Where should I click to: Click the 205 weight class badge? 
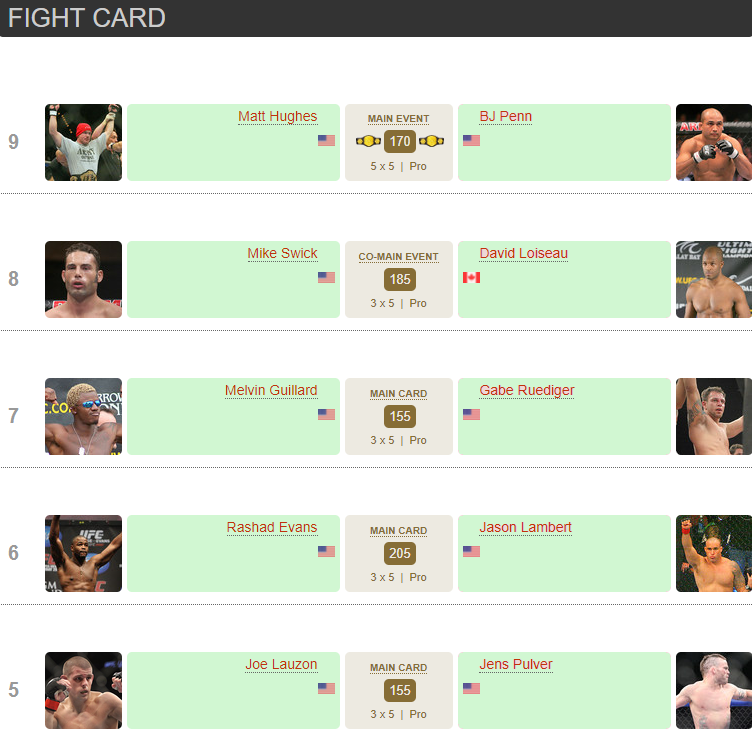click(399, 553)
